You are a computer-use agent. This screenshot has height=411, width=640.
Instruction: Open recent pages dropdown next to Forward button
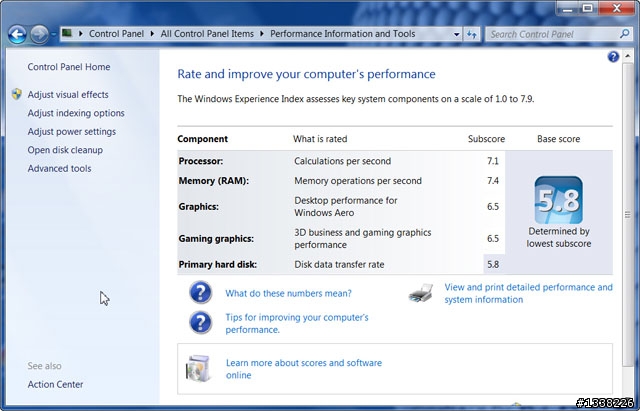[x=53, y=34]
